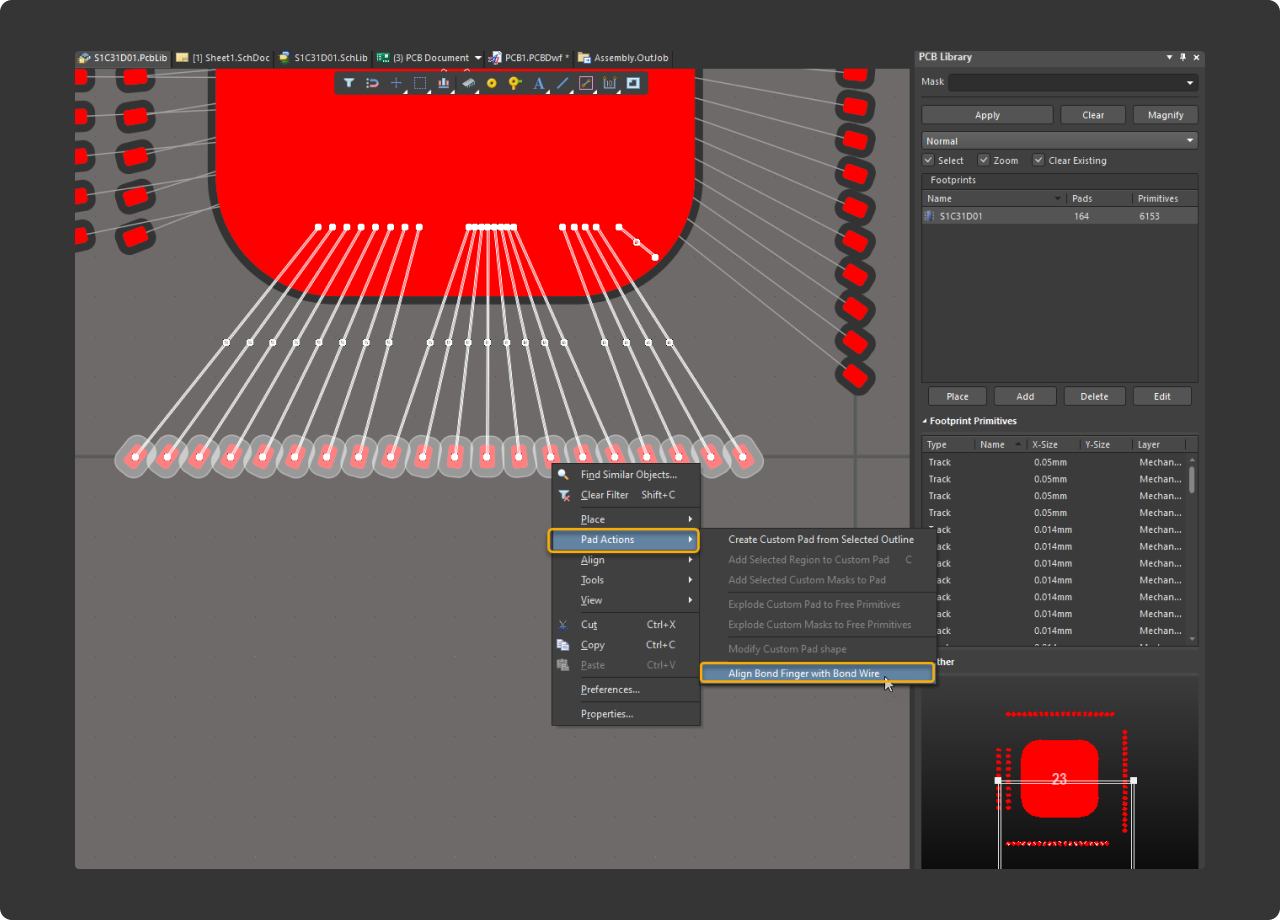The height and width of the screenshot is (920, 1280).
Task: Pick the Place String tool (A icon)
Action: tap(539, 83)
